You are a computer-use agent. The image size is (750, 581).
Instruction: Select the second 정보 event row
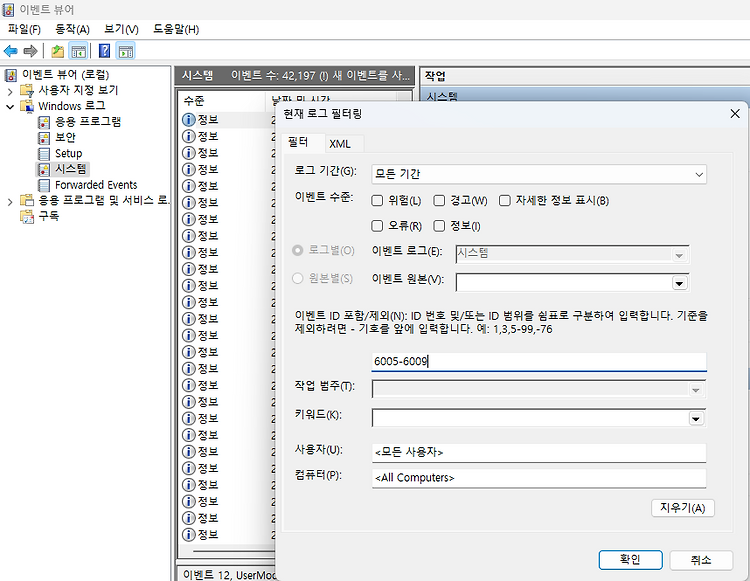[x=227, y=136]
